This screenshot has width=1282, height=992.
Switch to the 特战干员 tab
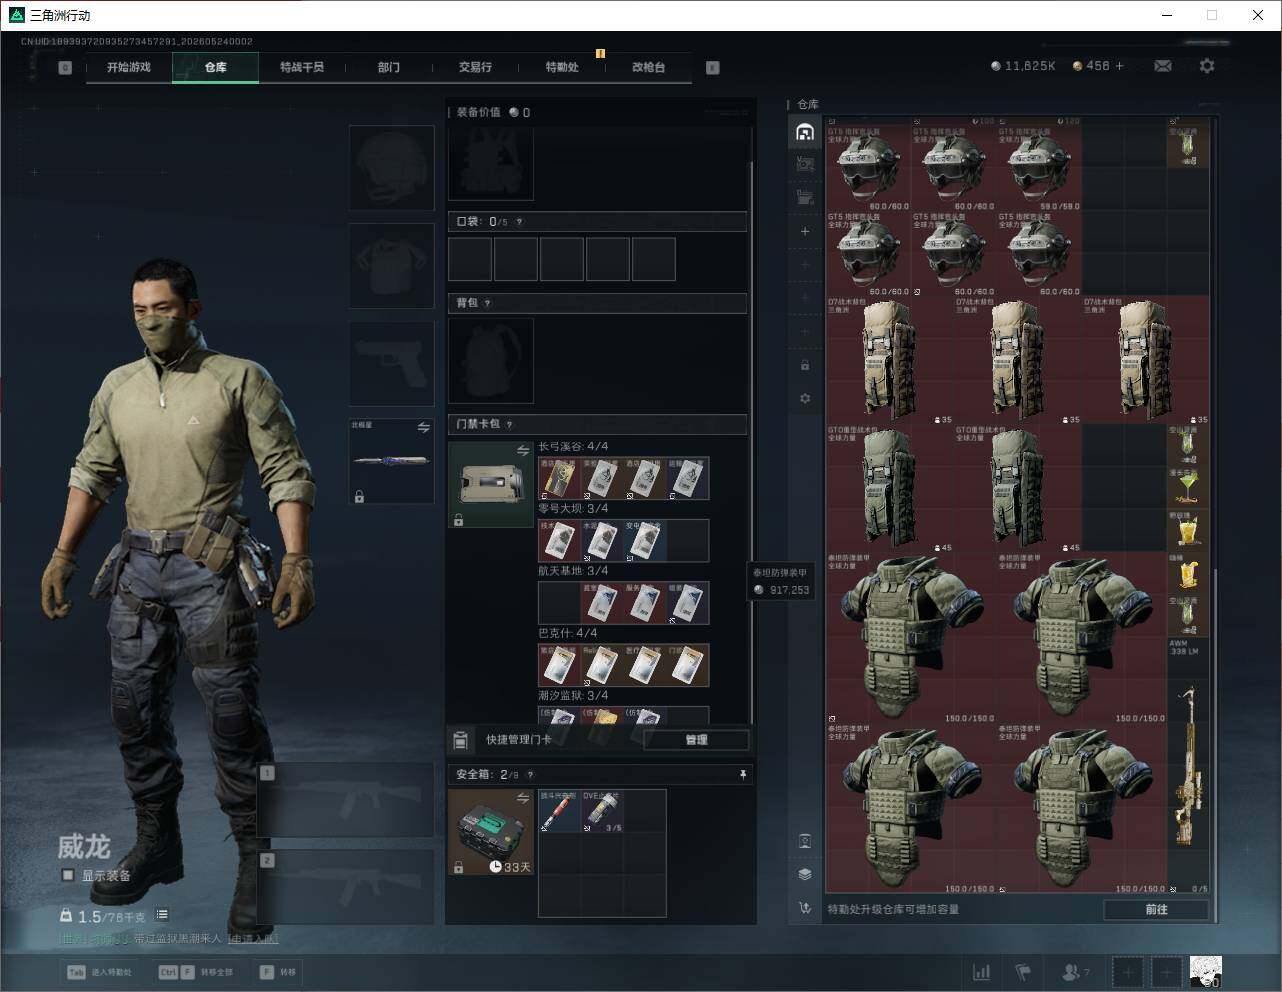(302, 67)
